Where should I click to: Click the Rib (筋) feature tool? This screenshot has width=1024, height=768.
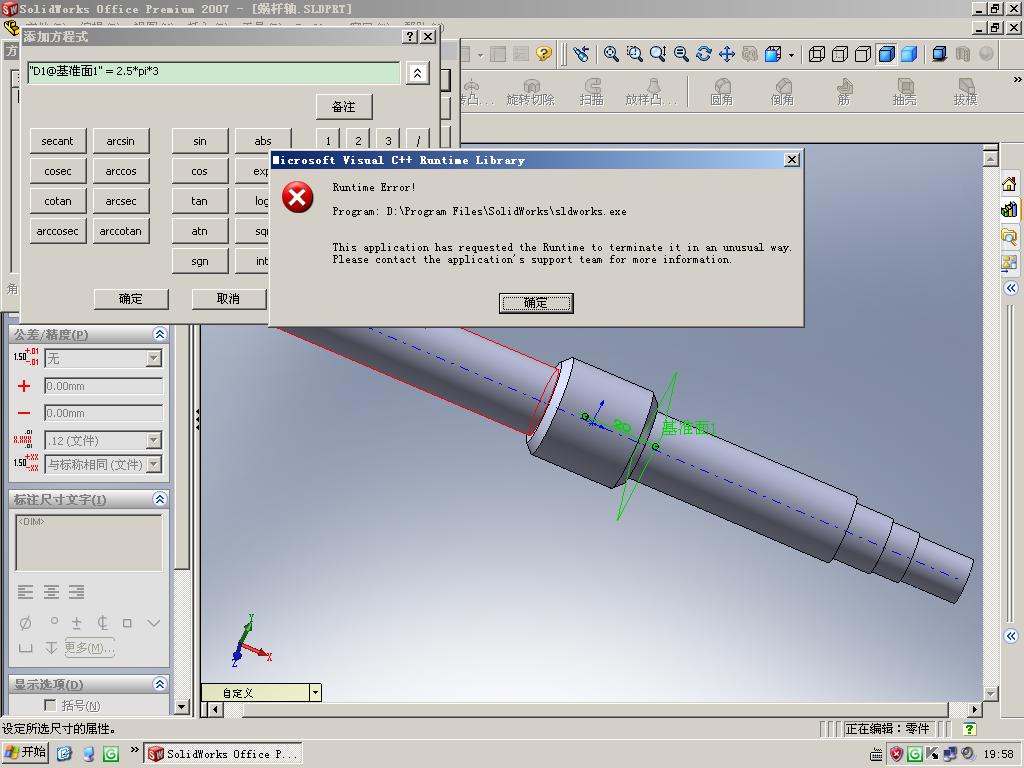(x=844, y=92)
